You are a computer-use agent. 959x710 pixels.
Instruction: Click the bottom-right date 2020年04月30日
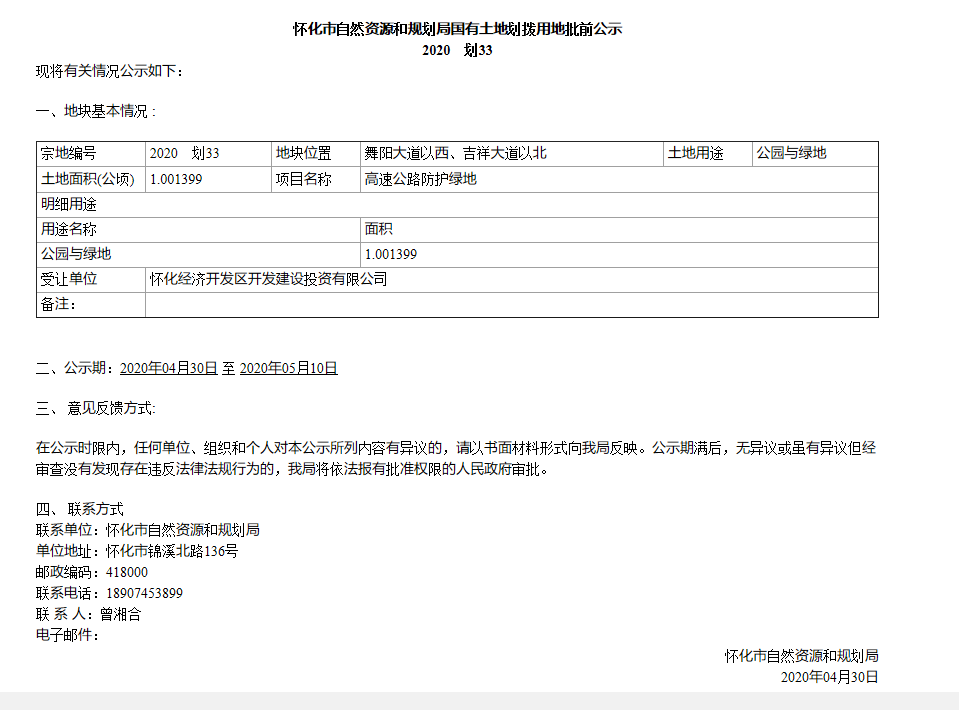point(829,678)
